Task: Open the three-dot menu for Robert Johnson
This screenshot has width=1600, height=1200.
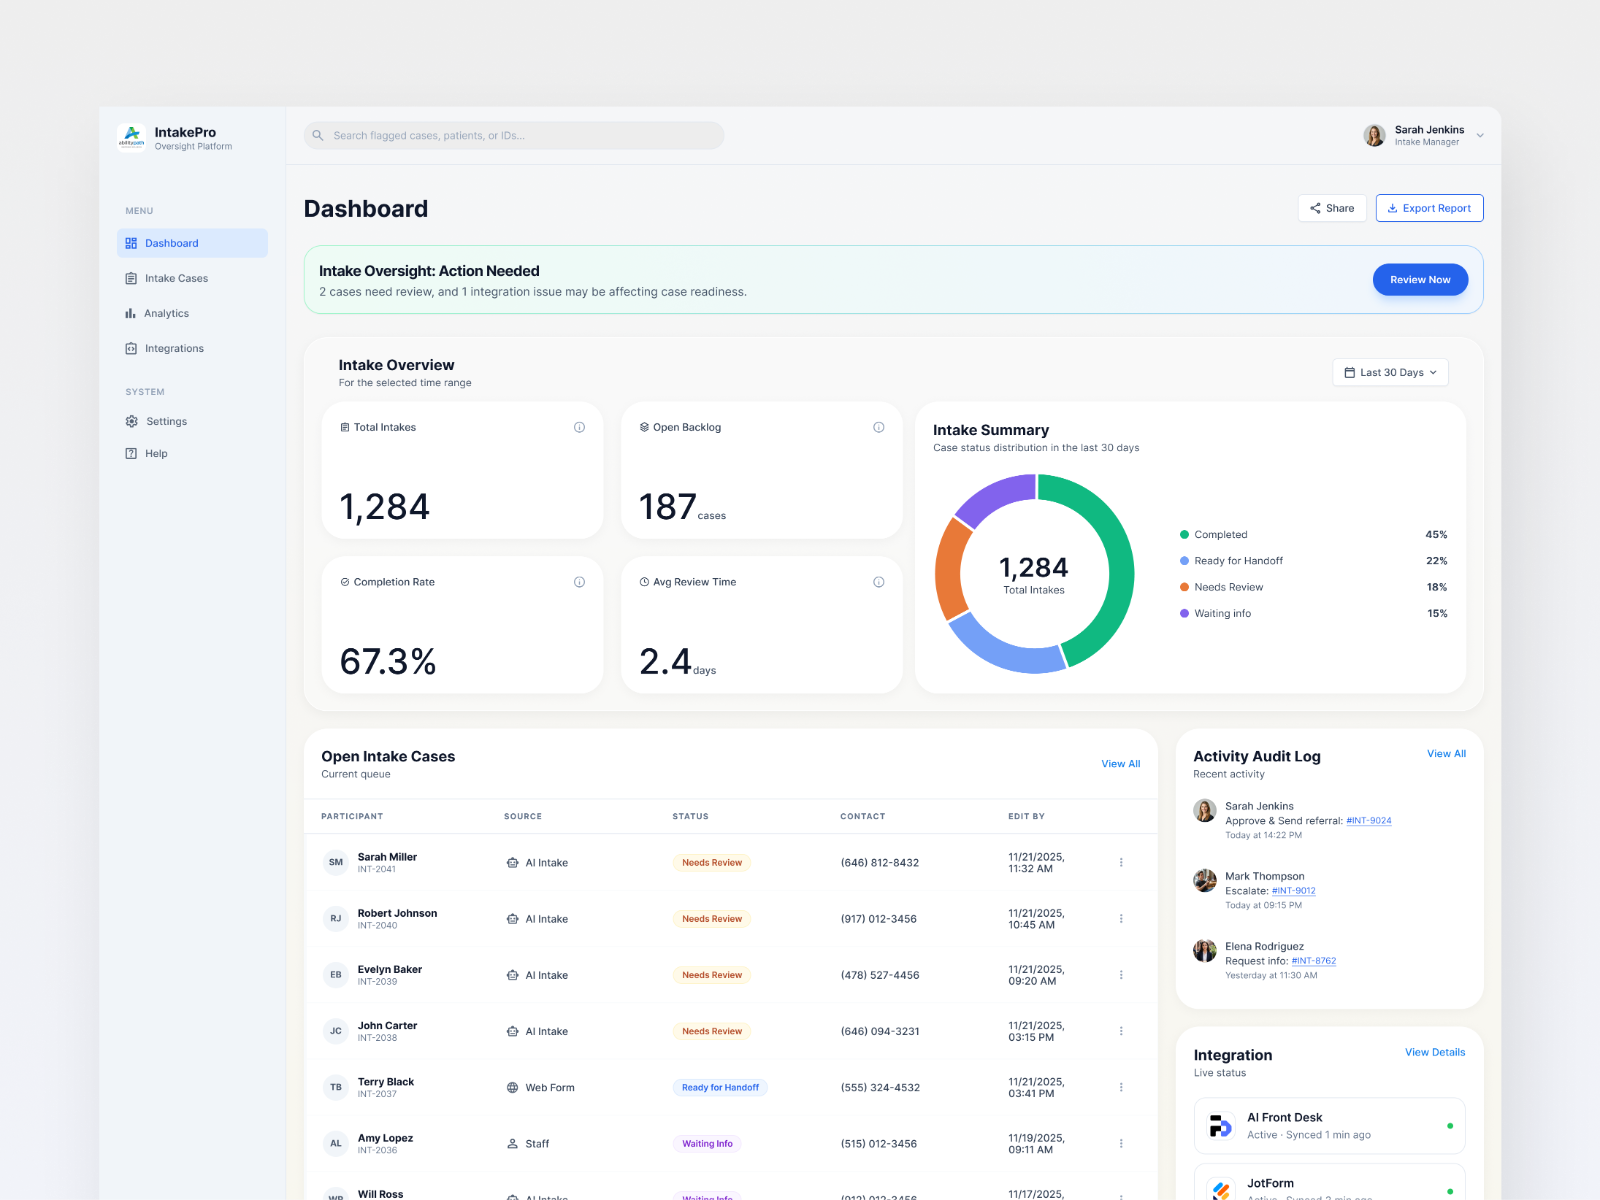Action: point(1121,918)
